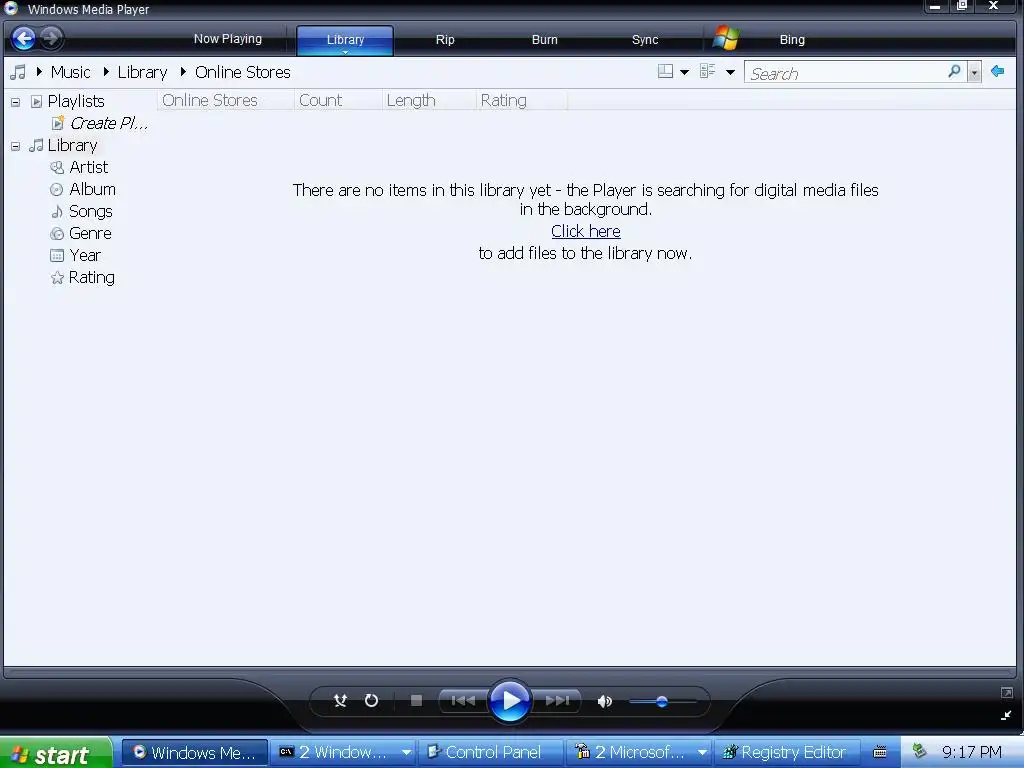The height and width of the screenshot is (768, 1024).
Task: Click the Stop button
Action: coord(416,701)
